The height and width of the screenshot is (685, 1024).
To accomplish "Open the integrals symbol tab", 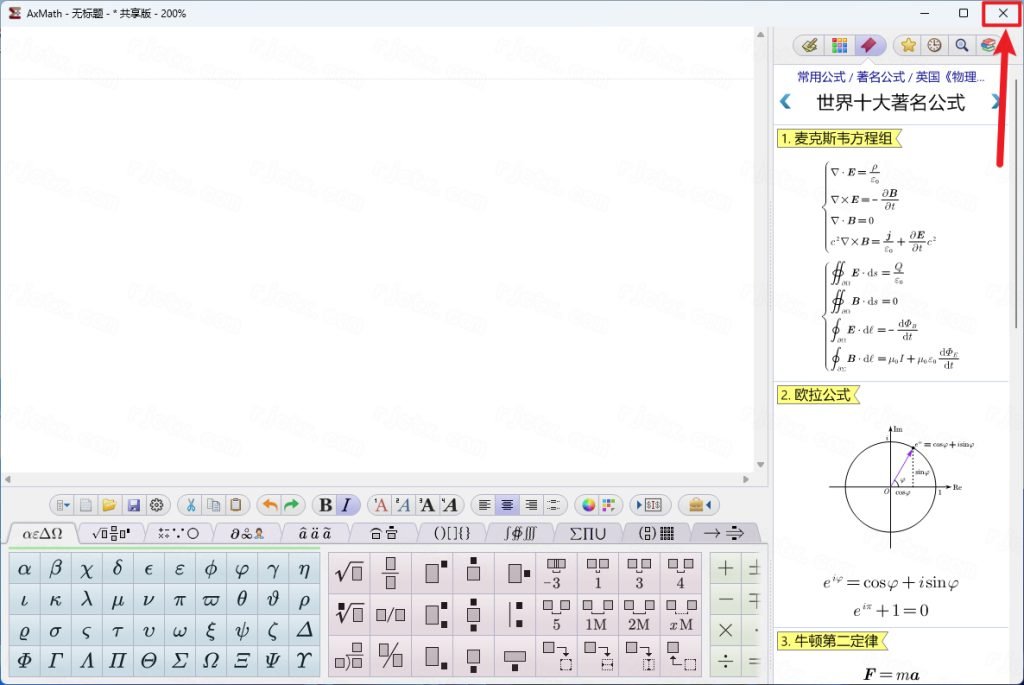I will pos(520,534).
